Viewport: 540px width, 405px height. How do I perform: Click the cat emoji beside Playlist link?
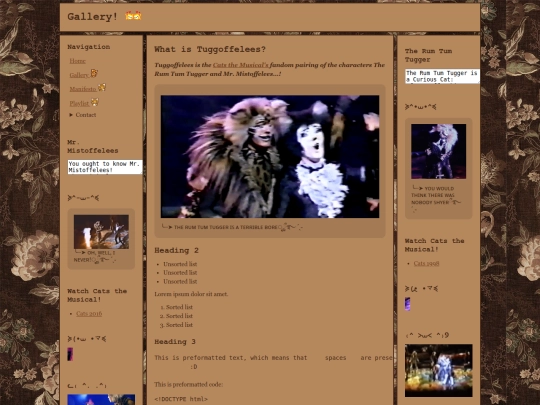[x=94, y=102]
